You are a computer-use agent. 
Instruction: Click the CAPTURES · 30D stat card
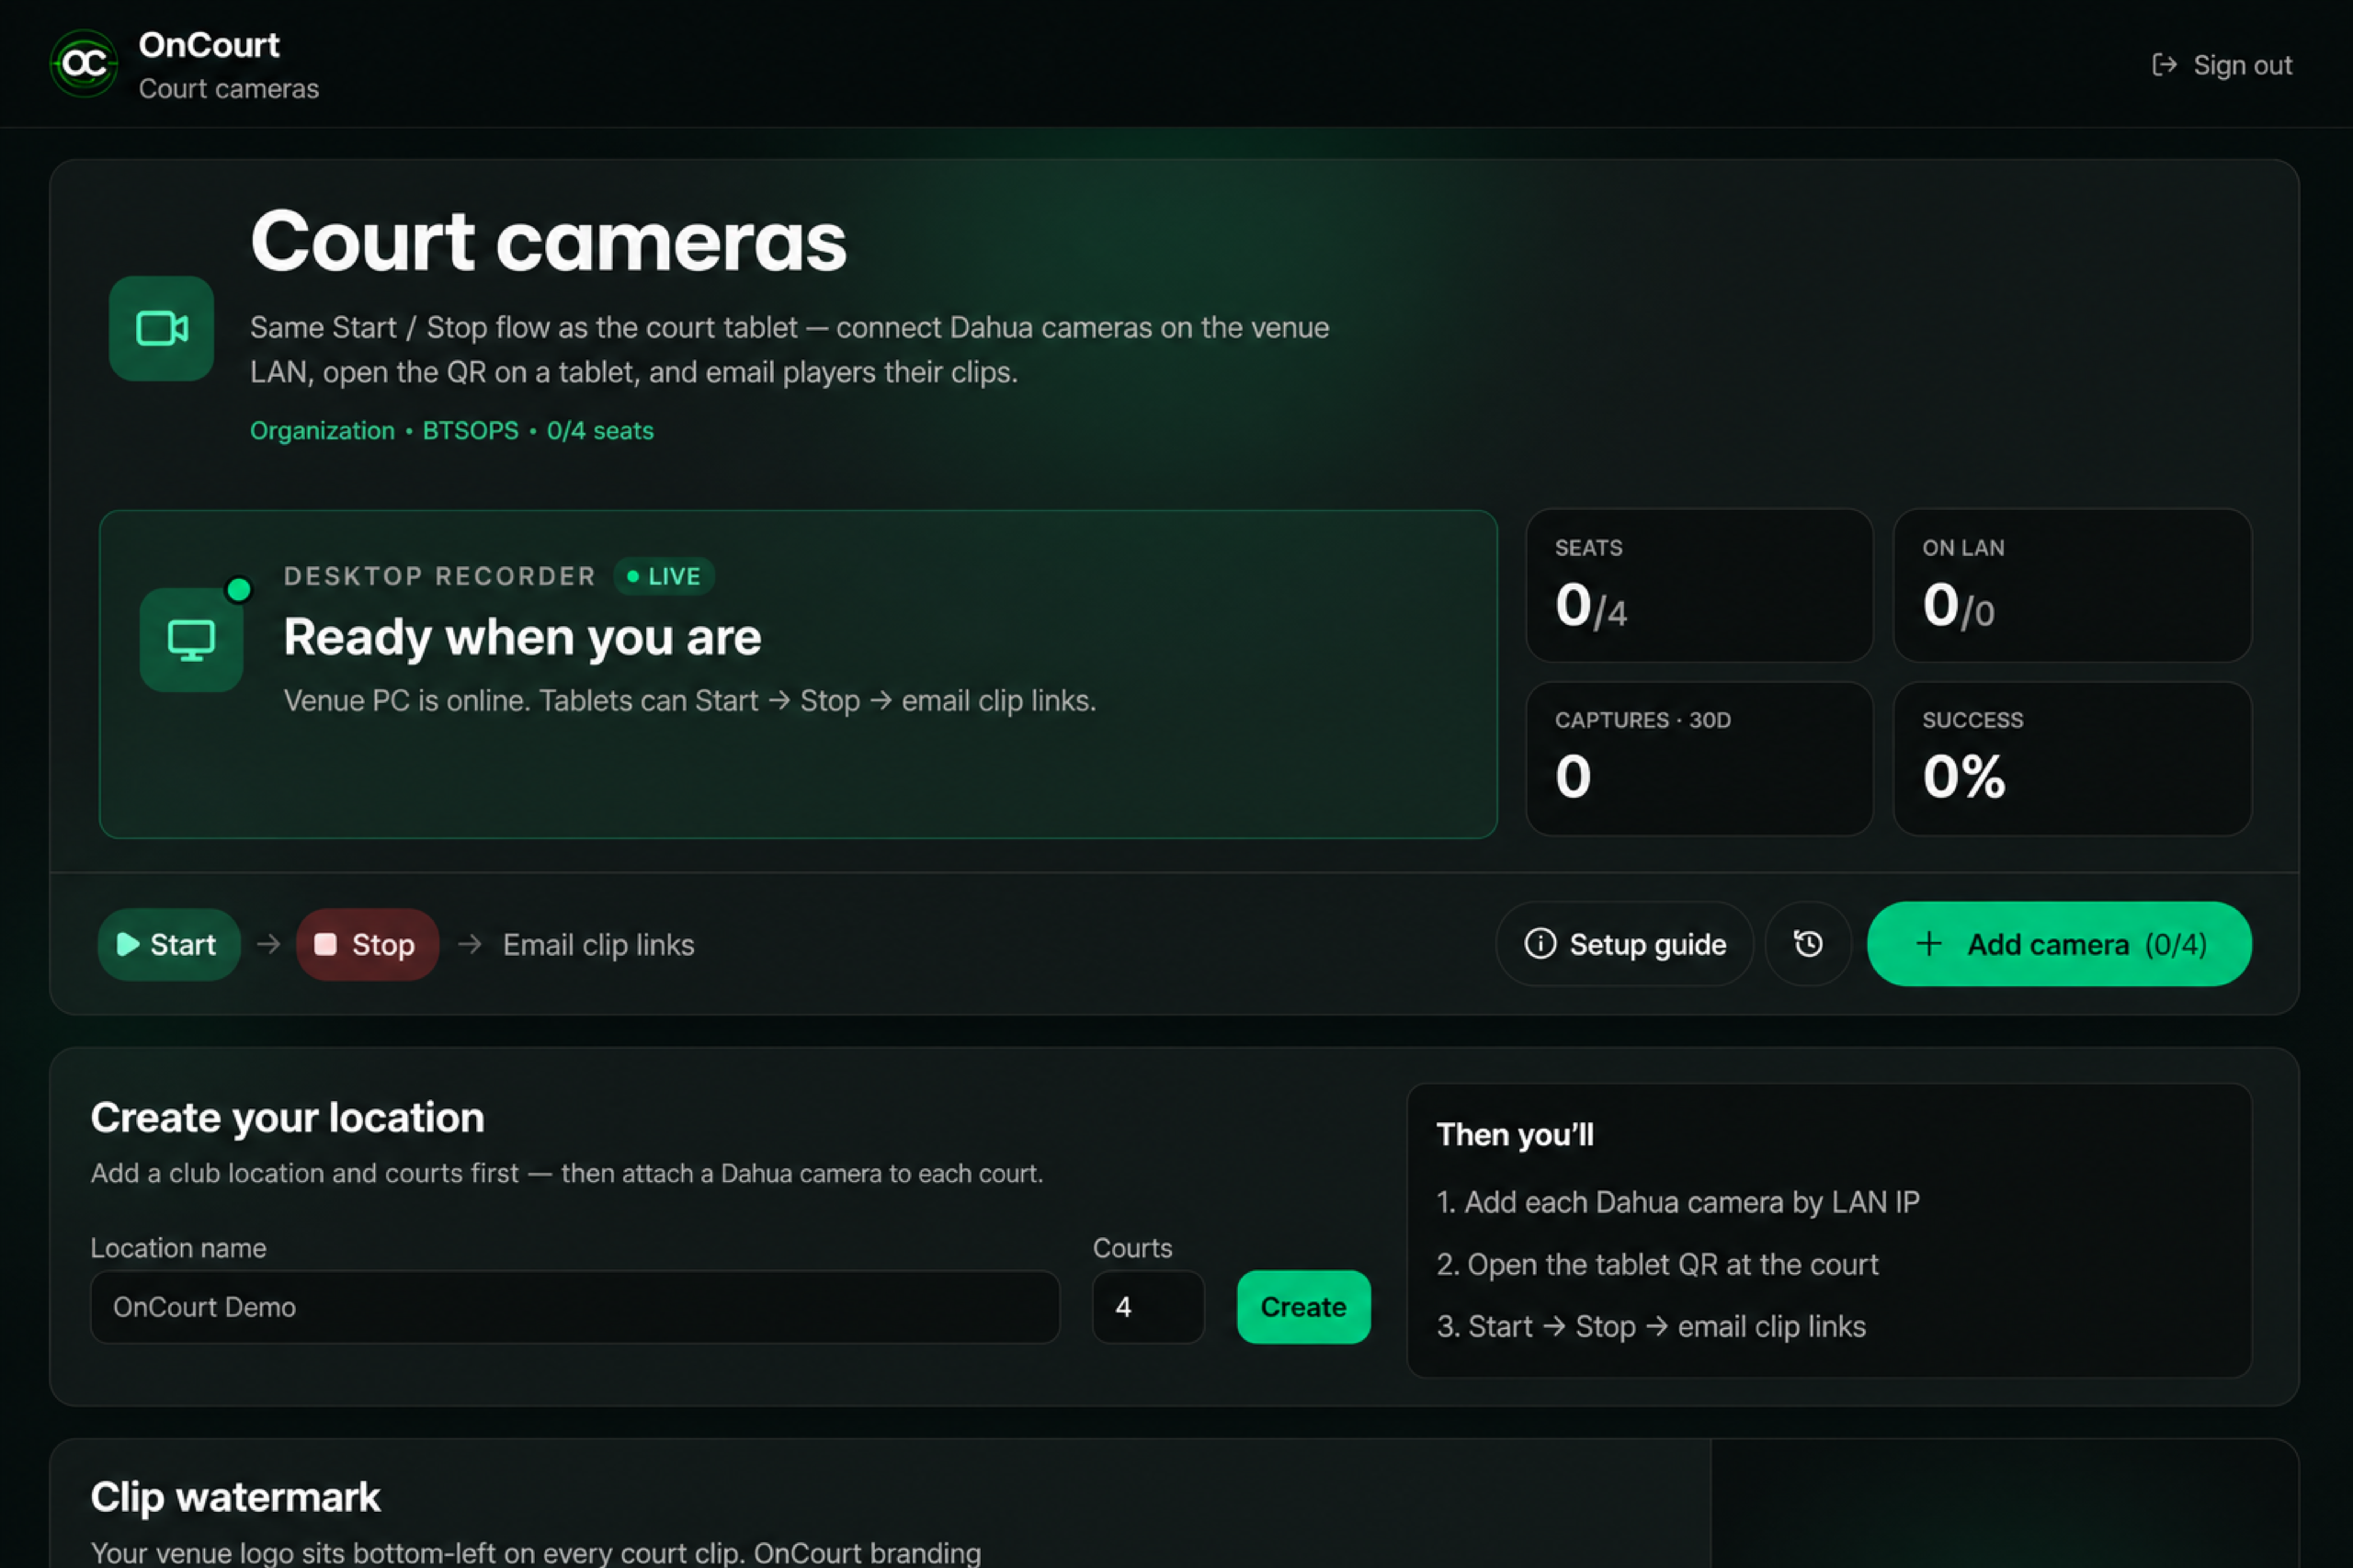pos(1699,759)
